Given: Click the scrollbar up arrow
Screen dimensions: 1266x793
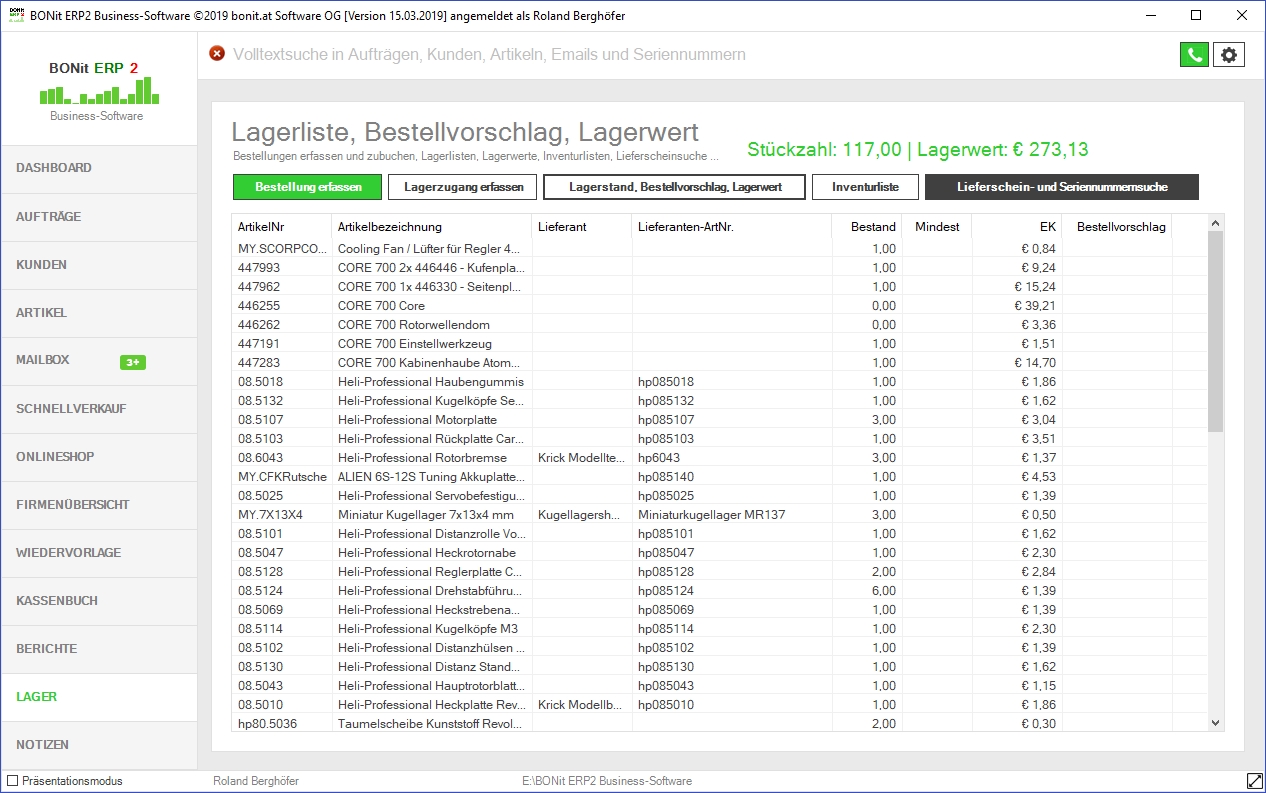Looking at the screenshot, I should pyautogui.click(x=1215, y=224).
